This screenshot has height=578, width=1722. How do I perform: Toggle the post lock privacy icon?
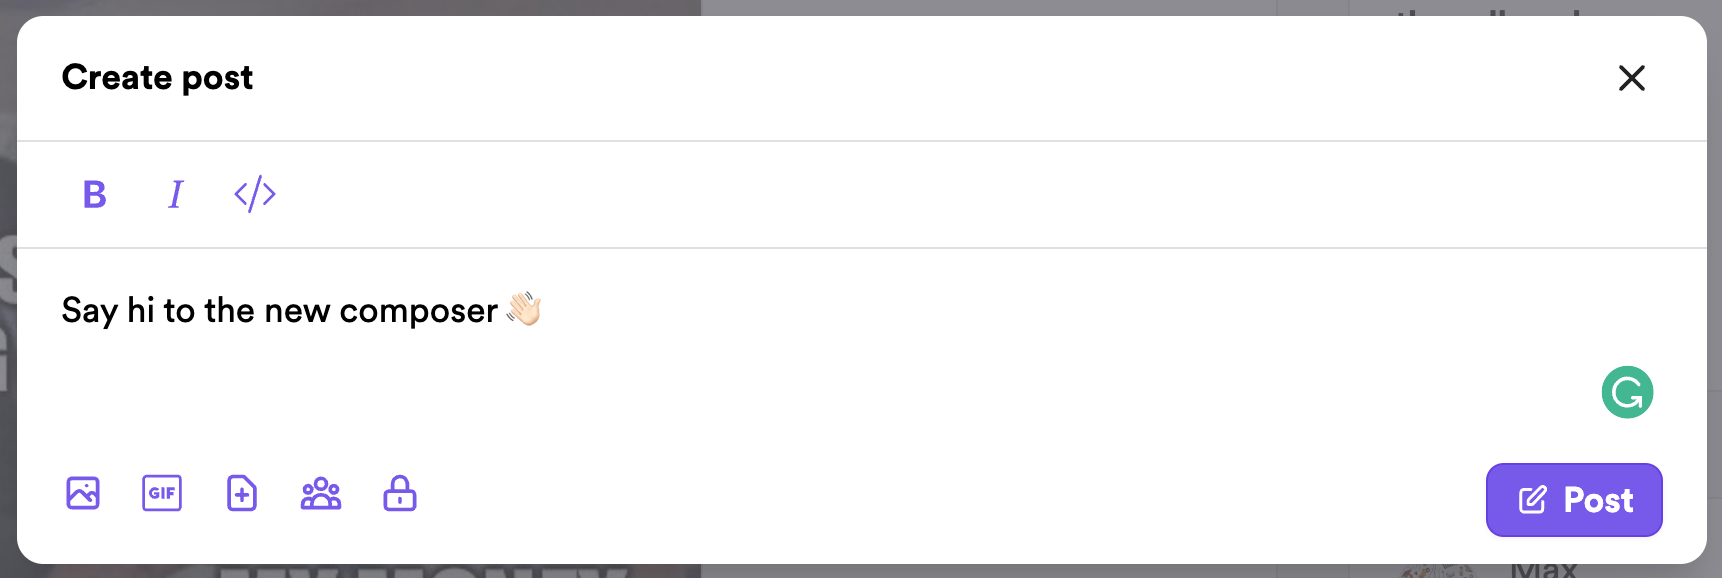click(x=400, y=493)
